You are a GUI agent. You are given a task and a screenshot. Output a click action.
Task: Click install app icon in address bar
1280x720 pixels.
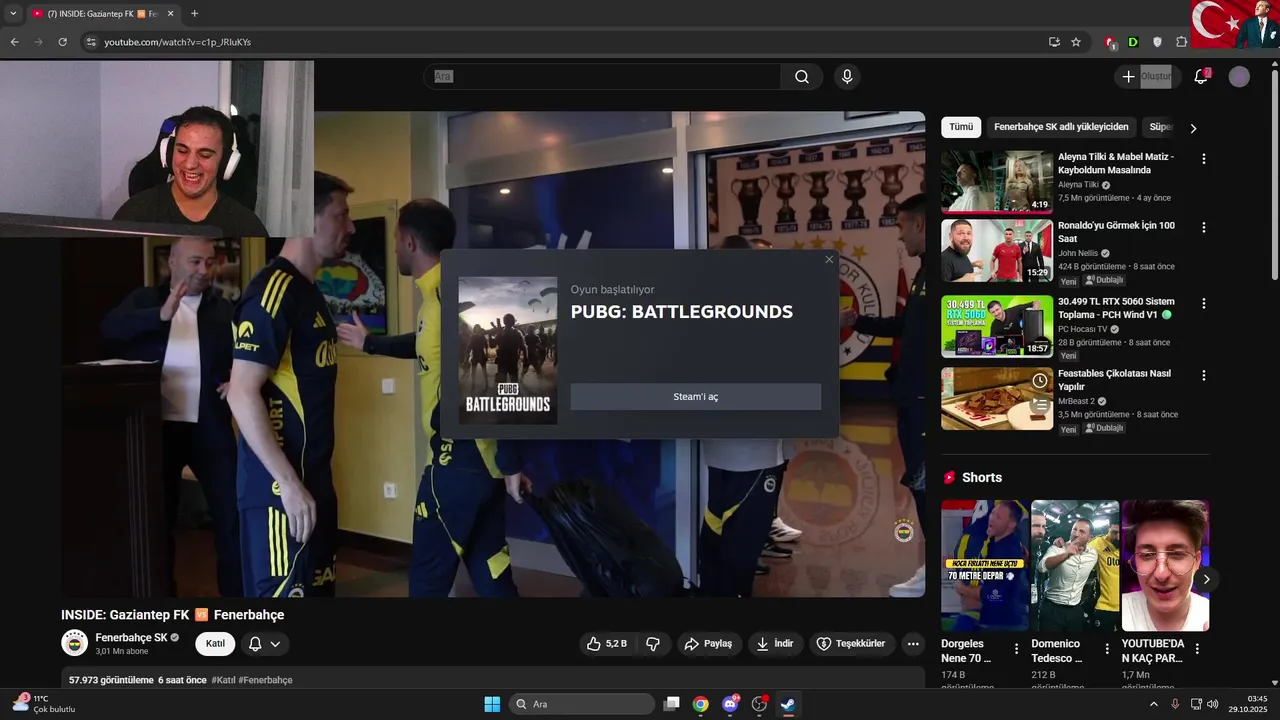click(1054, 42)
